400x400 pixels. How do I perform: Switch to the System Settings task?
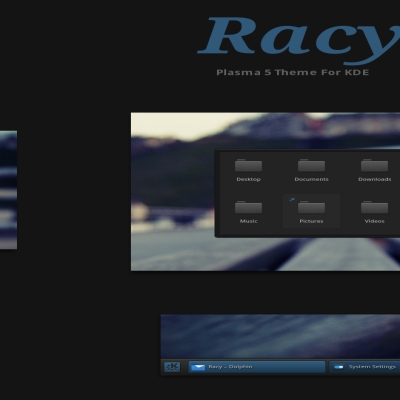(365, 367)
